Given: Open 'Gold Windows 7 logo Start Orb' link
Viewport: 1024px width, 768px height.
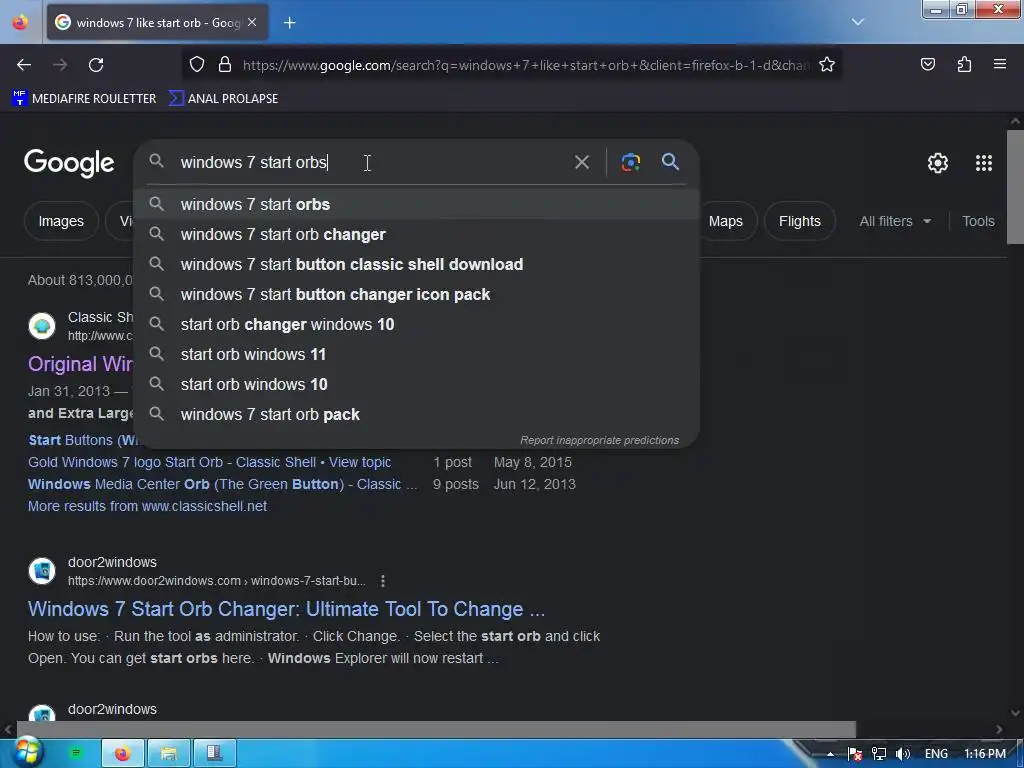Looking at the screenshot, I should pyautogui.click(x=210, y=462).
